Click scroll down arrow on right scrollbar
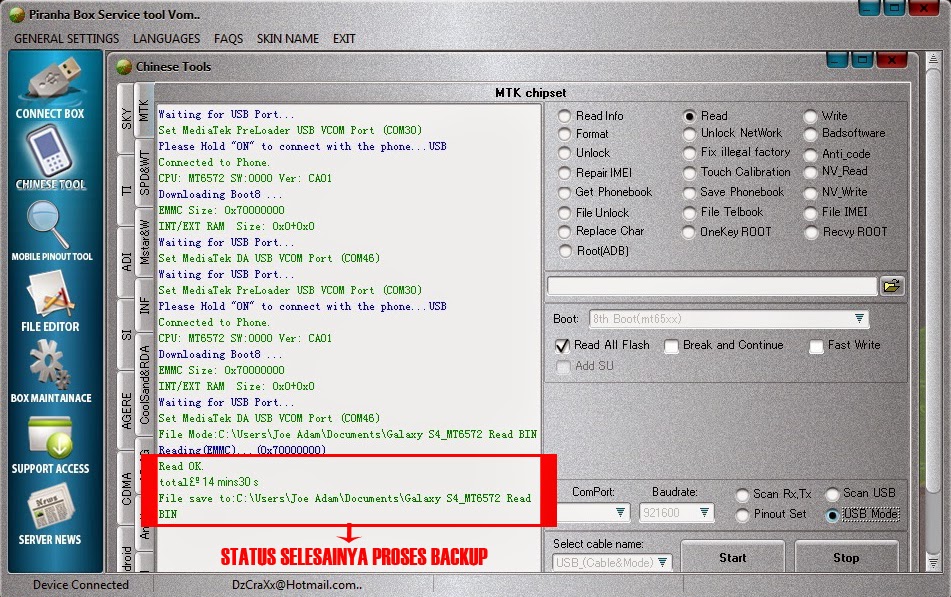 click(933, 563)
